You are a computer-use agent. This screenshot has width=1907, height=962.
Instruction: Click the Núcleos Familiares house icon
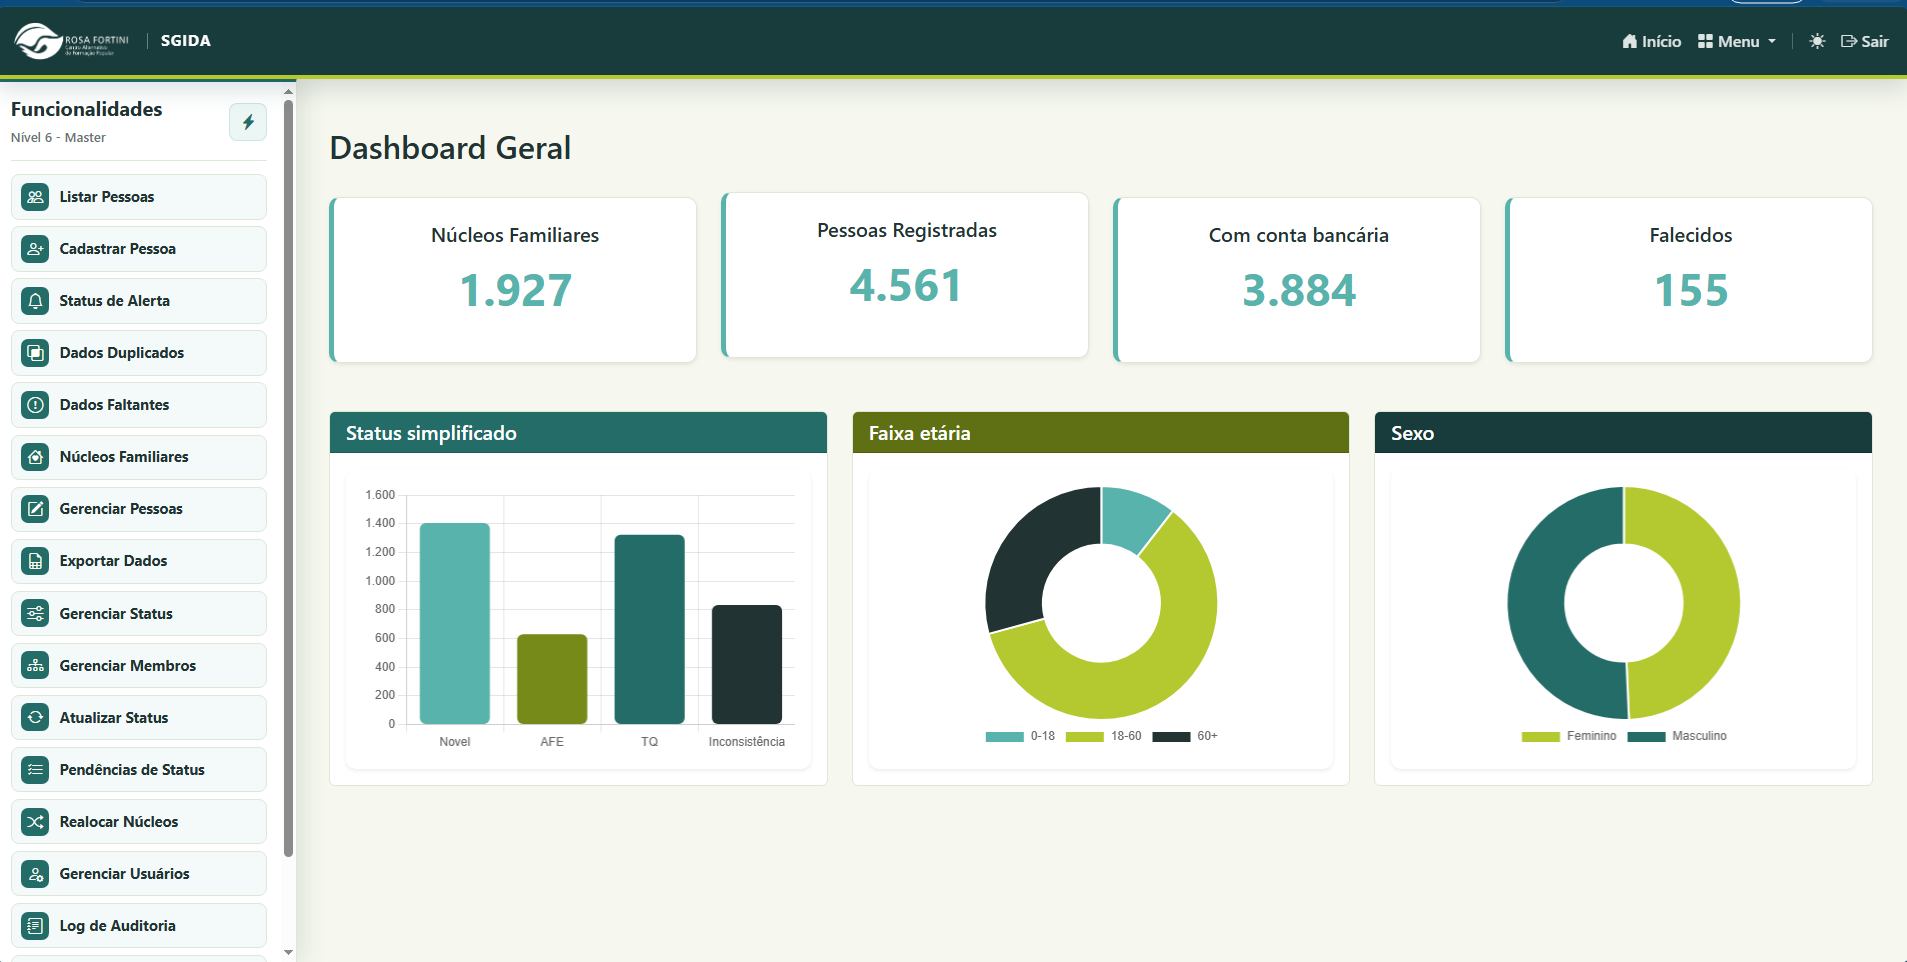click(36, 457)
